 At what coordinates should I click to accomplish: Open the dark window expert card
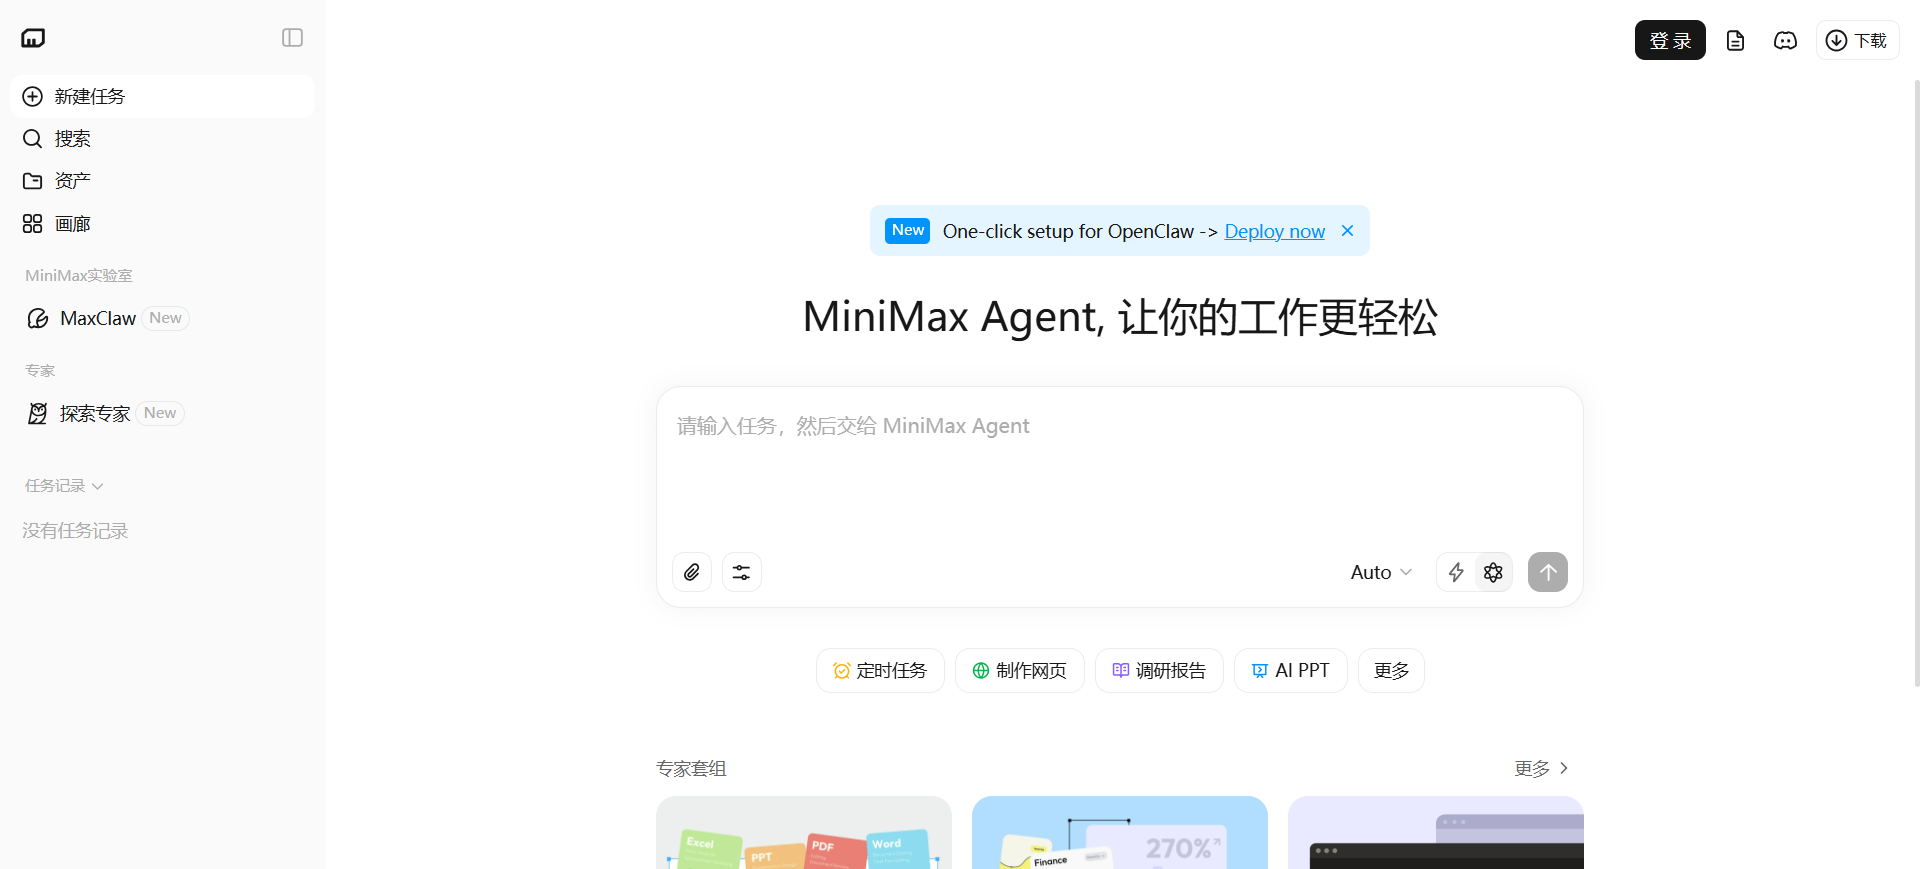click(1436, 832)
